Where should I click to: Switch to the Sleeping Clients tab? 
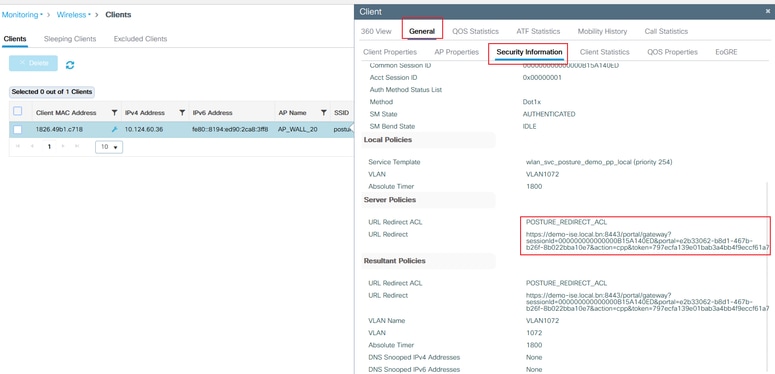[70, 39]
